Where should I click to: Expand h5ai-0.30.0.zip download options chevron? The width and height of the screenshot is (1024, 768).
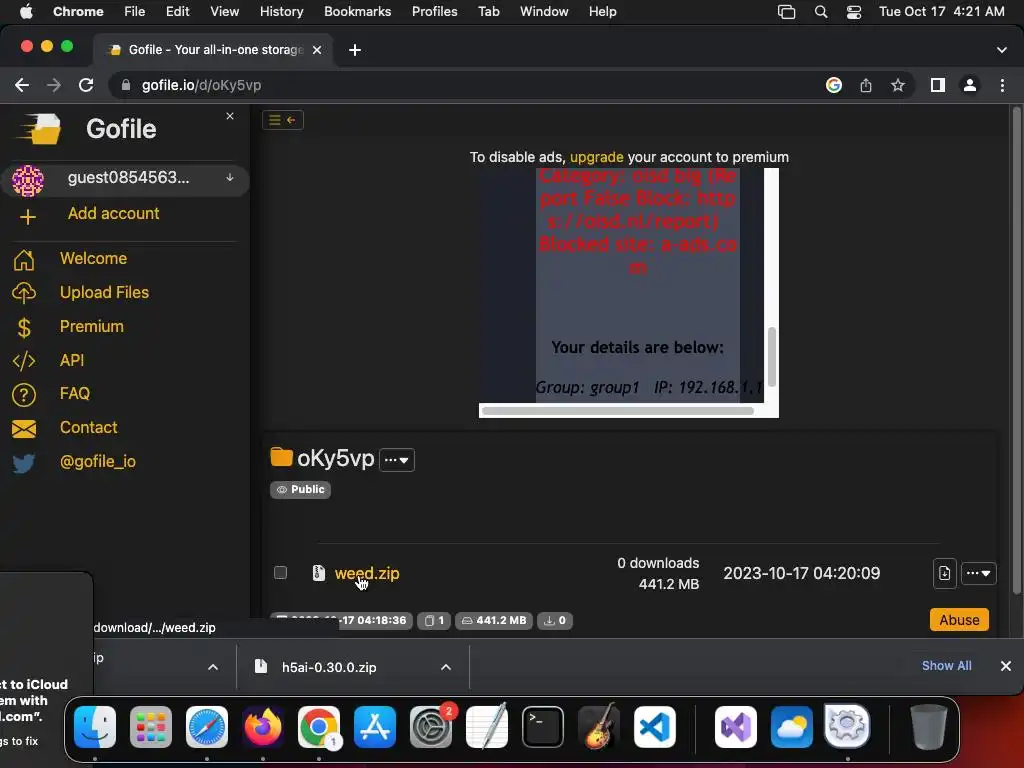pos(446,667)
